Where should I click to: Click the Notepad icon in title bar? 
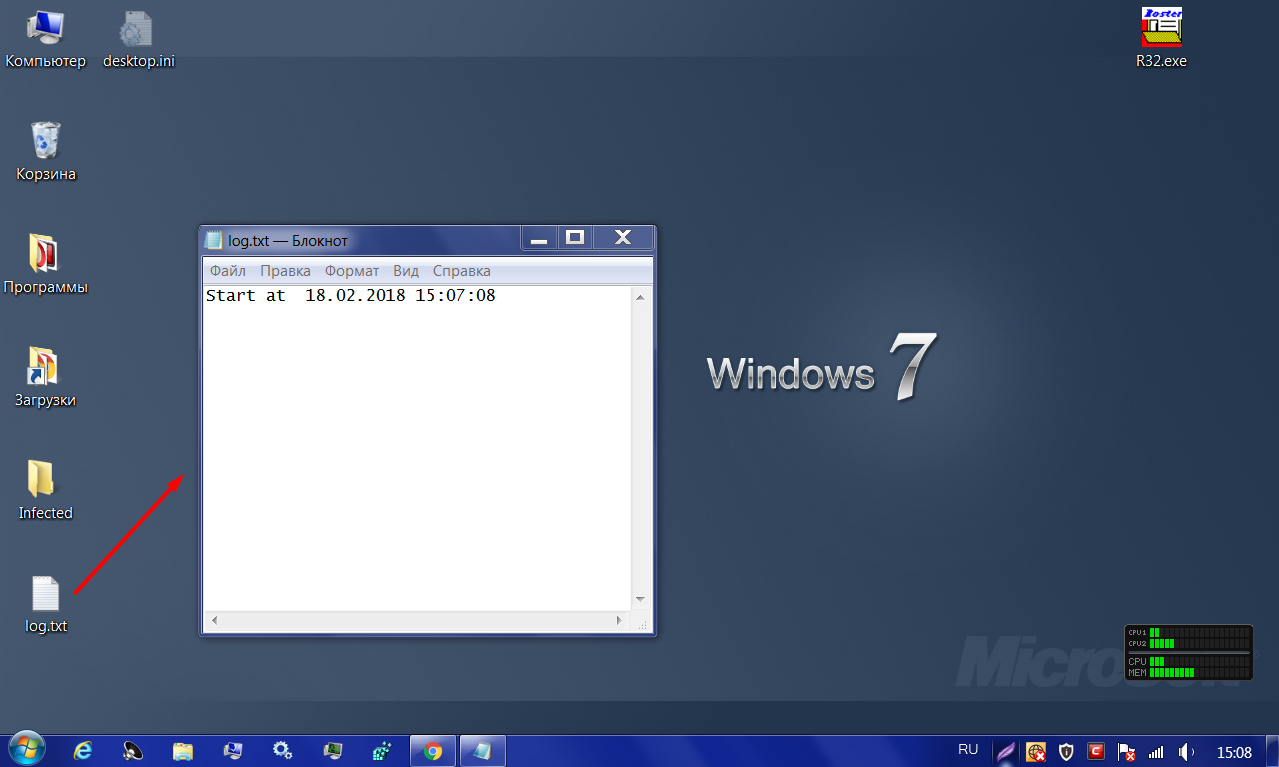pyautogui.click(x=213, y=240)
